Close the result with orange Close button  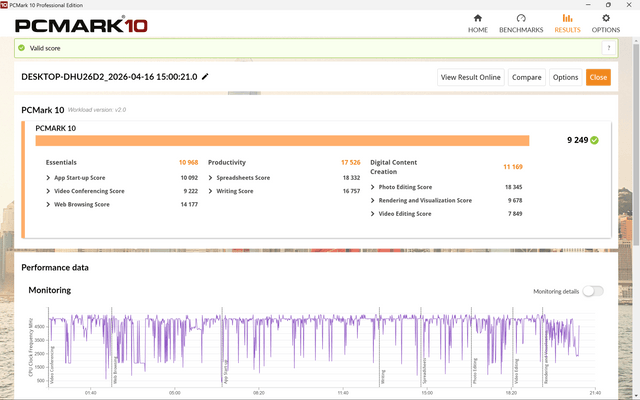pos(598,77)
